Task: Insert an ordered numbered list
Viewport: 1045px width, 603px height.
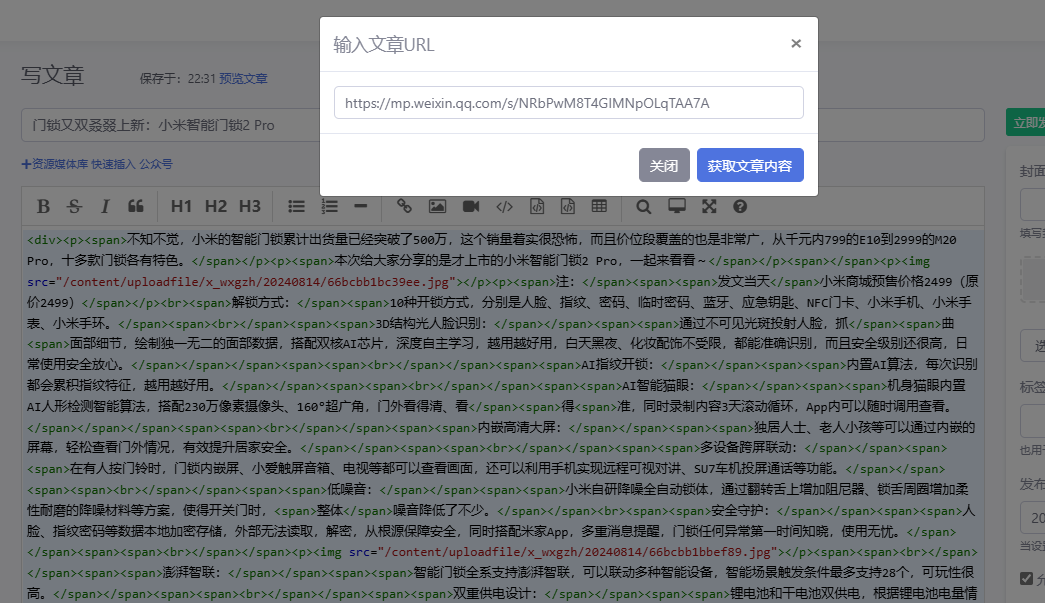Action: [329, 207]
